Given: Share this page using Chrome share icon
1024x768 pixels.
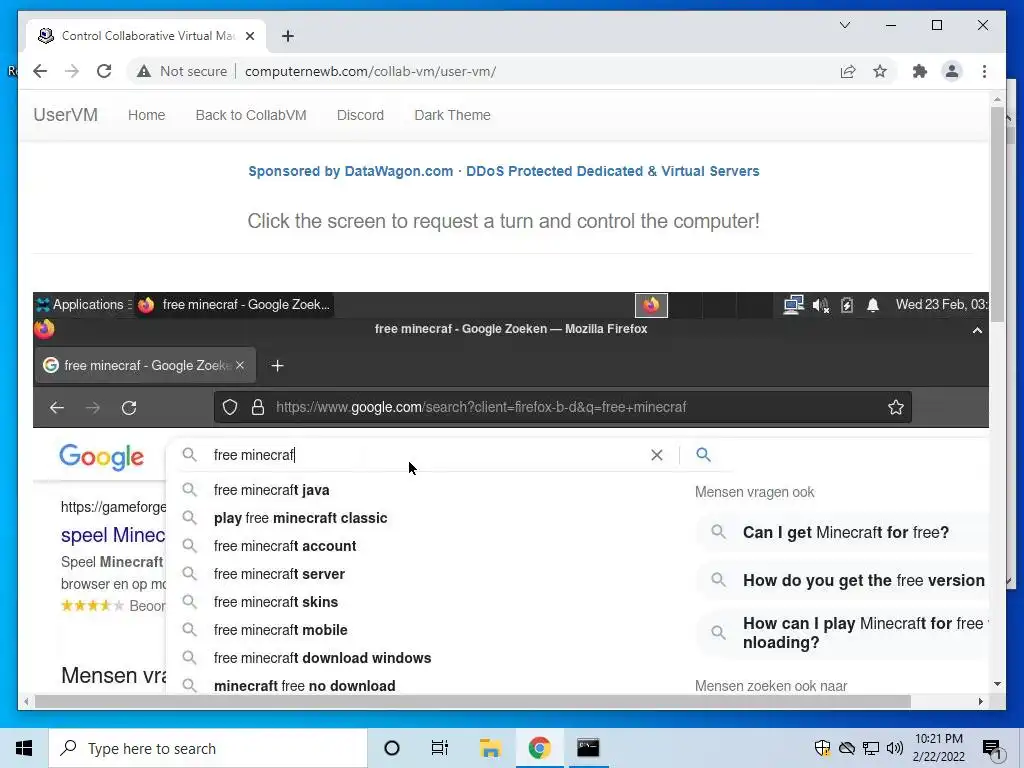Looking at the screenshot, I should pos(848,71).
